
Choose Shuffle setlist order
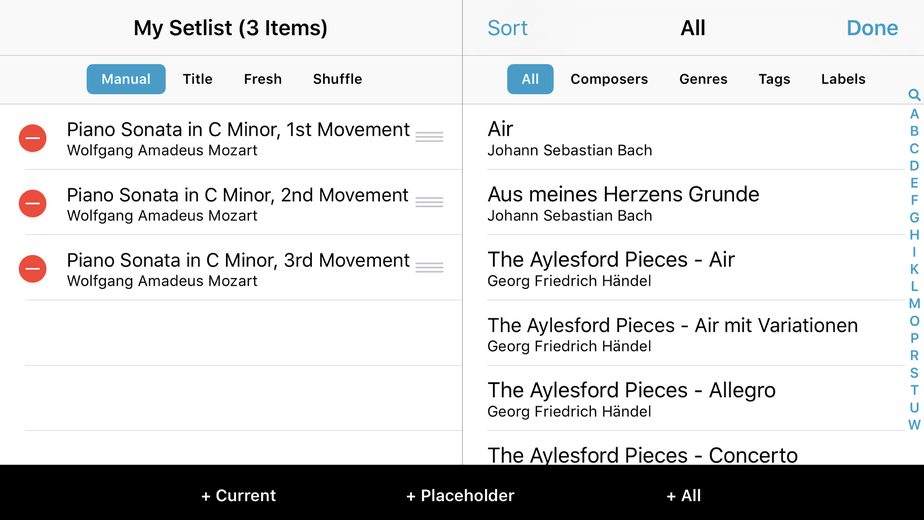pos(337,79)
